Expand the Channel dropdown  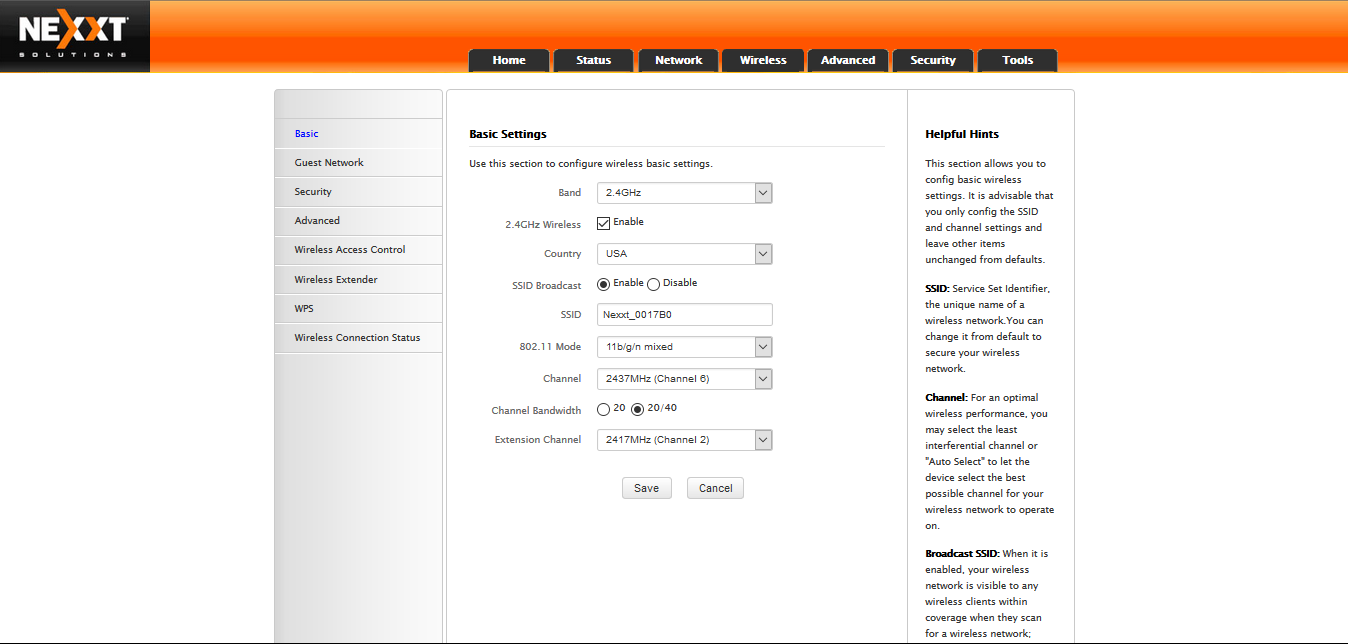pos(685,379)
